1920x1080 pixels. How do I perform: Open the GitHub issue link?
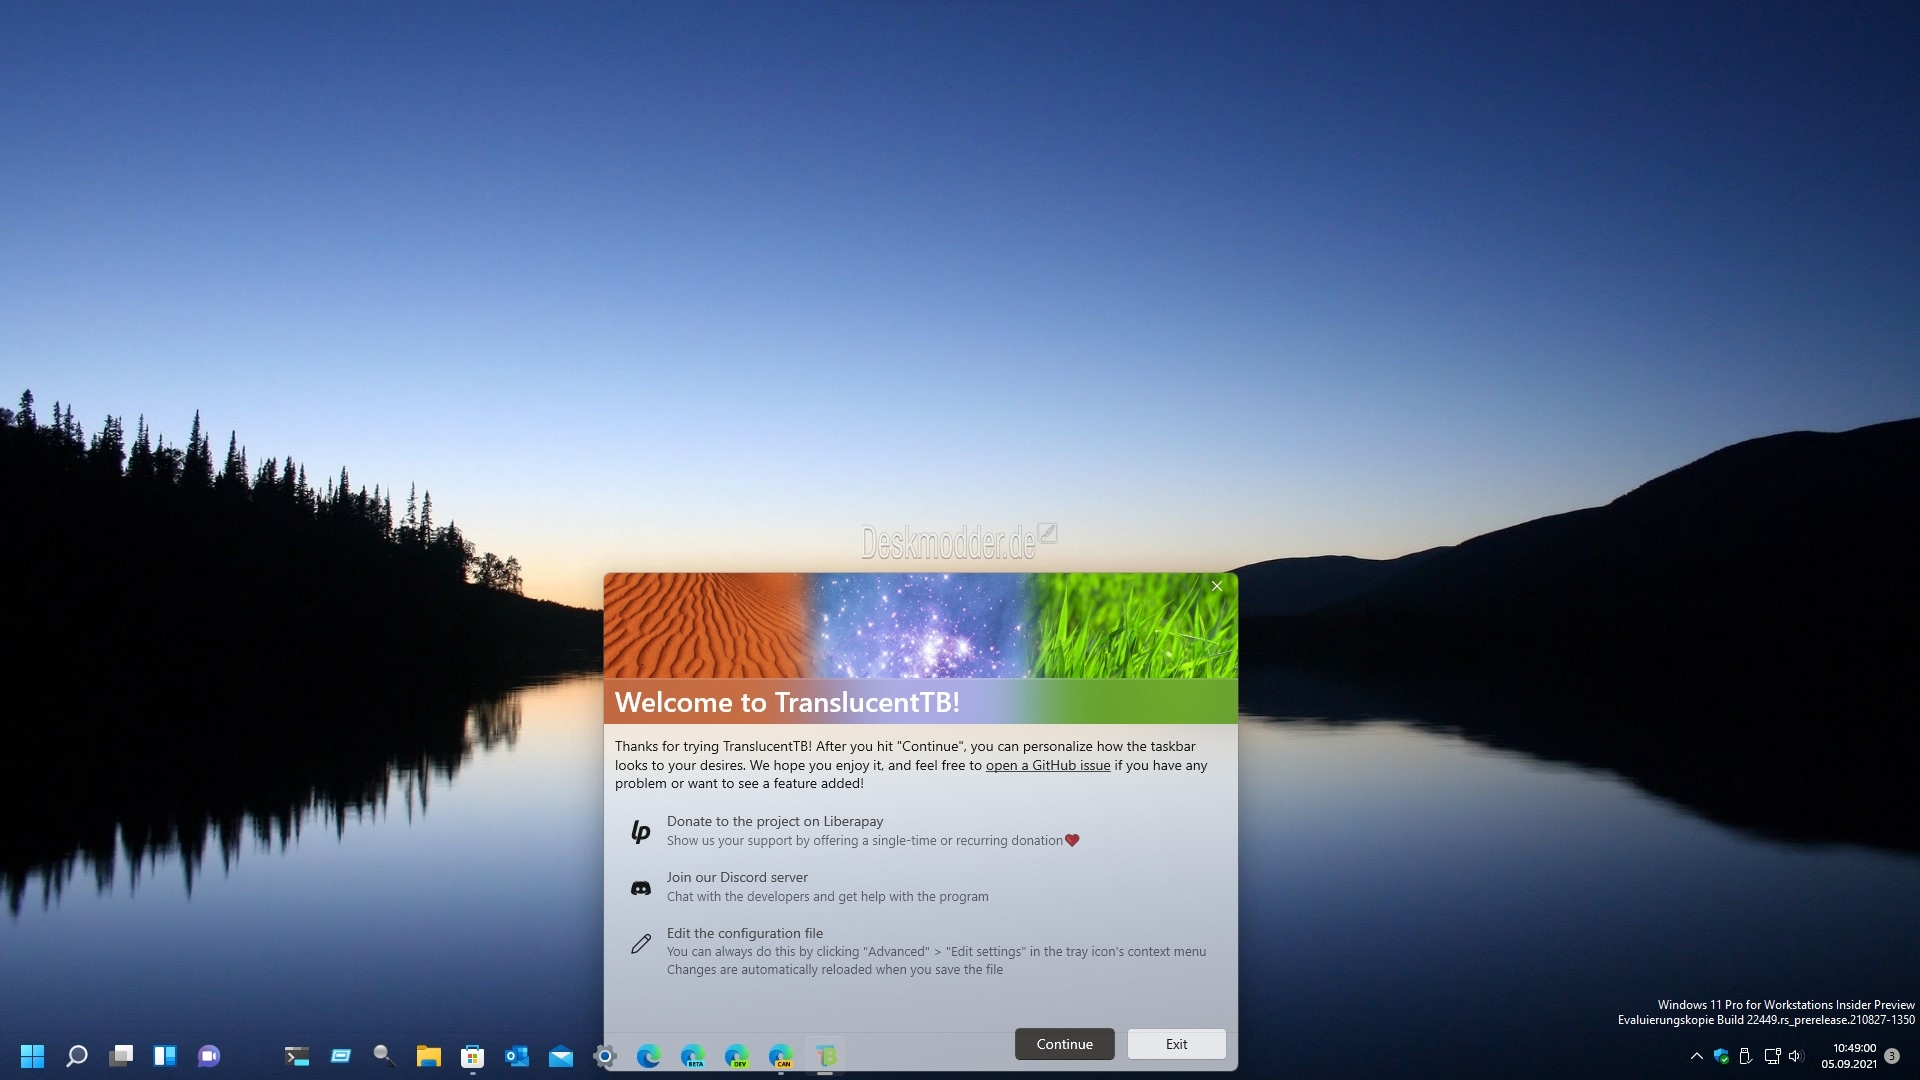pyautogui.click(x=1047, y=765)
